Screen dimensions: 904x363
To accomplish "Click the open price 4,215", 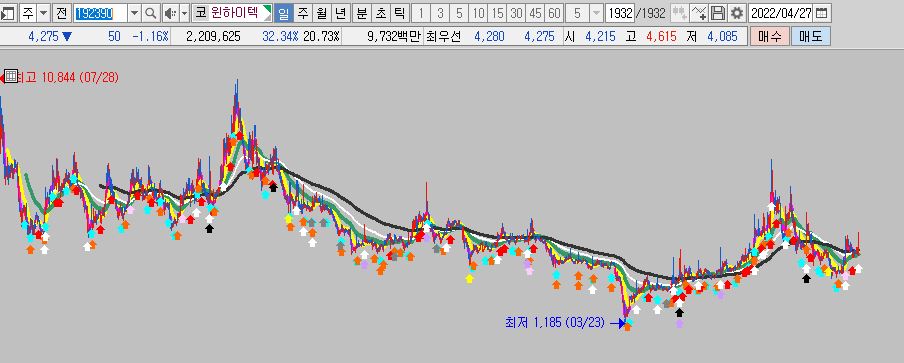I will [600, 37].
